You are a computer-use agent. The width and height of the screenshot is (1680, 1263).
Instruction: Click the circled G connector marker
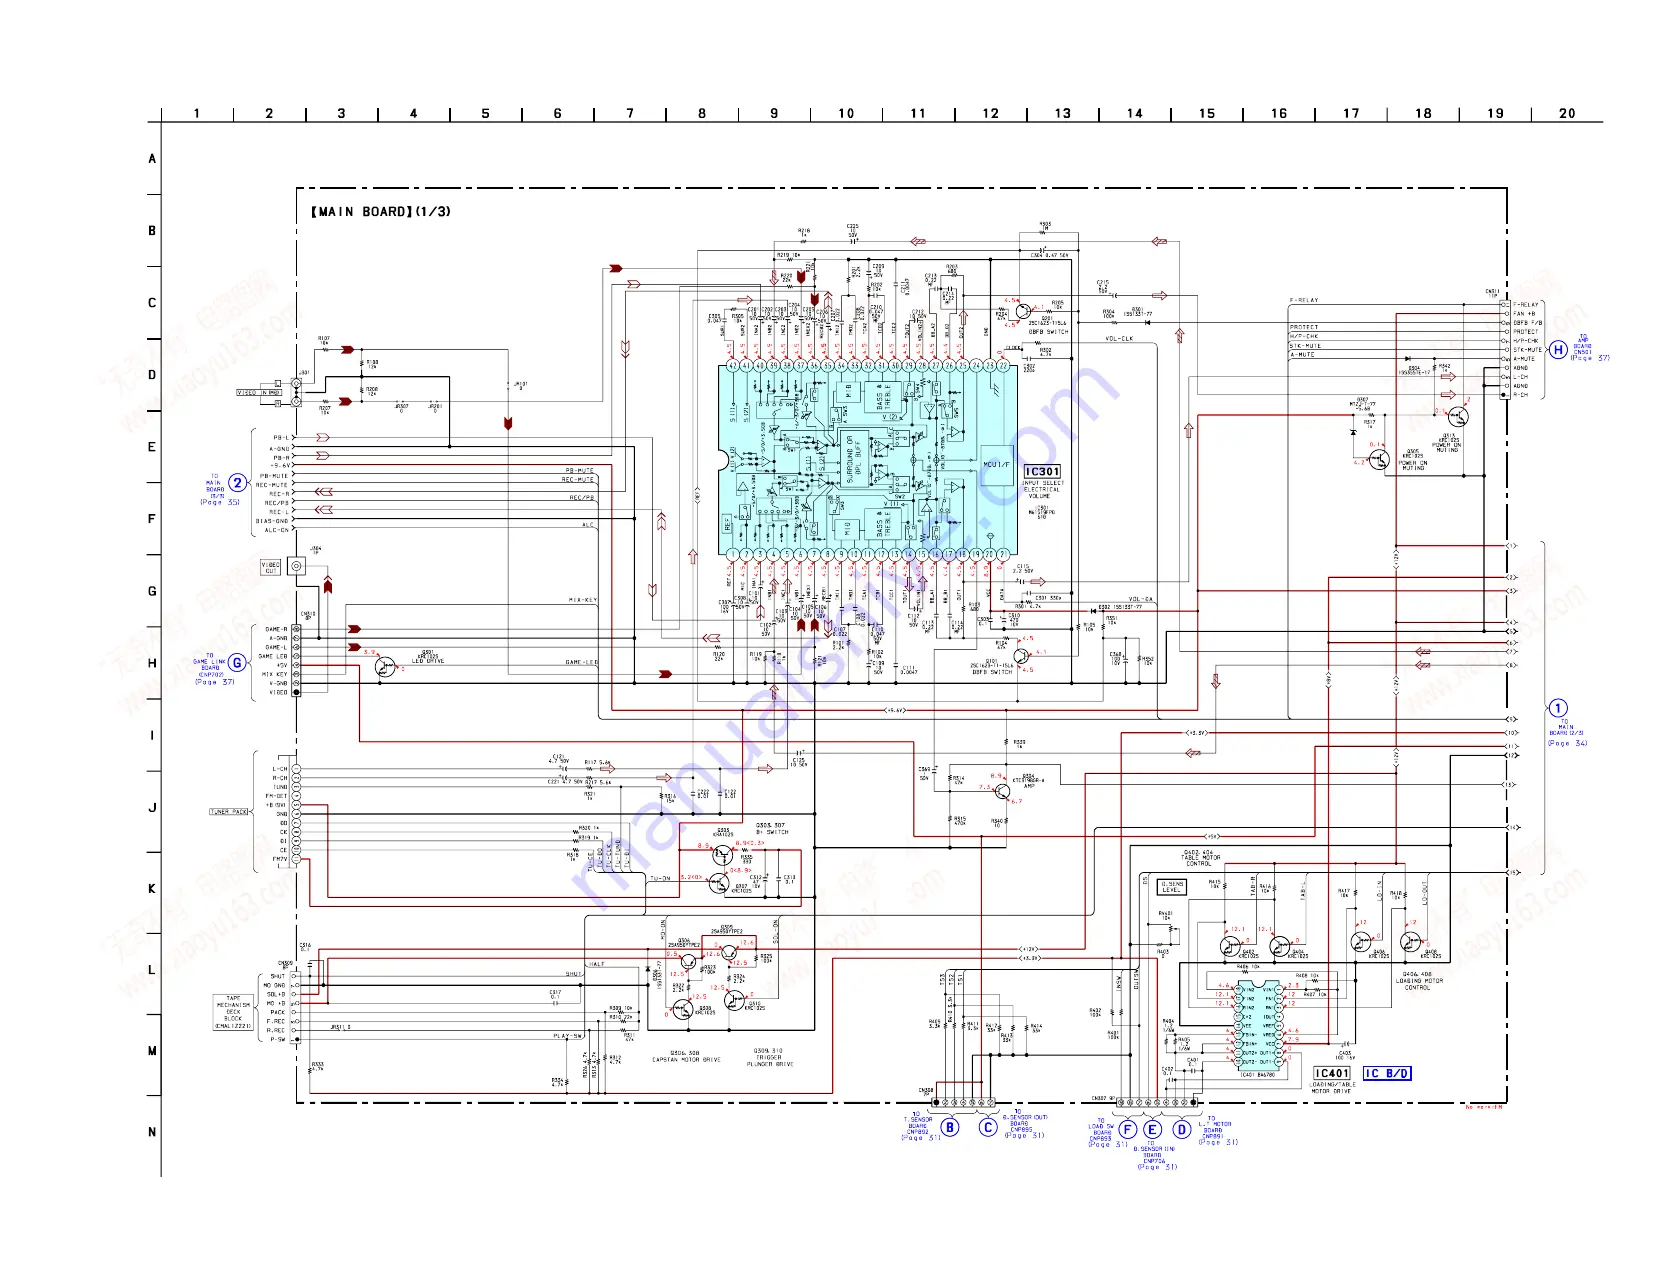[237, 662]
